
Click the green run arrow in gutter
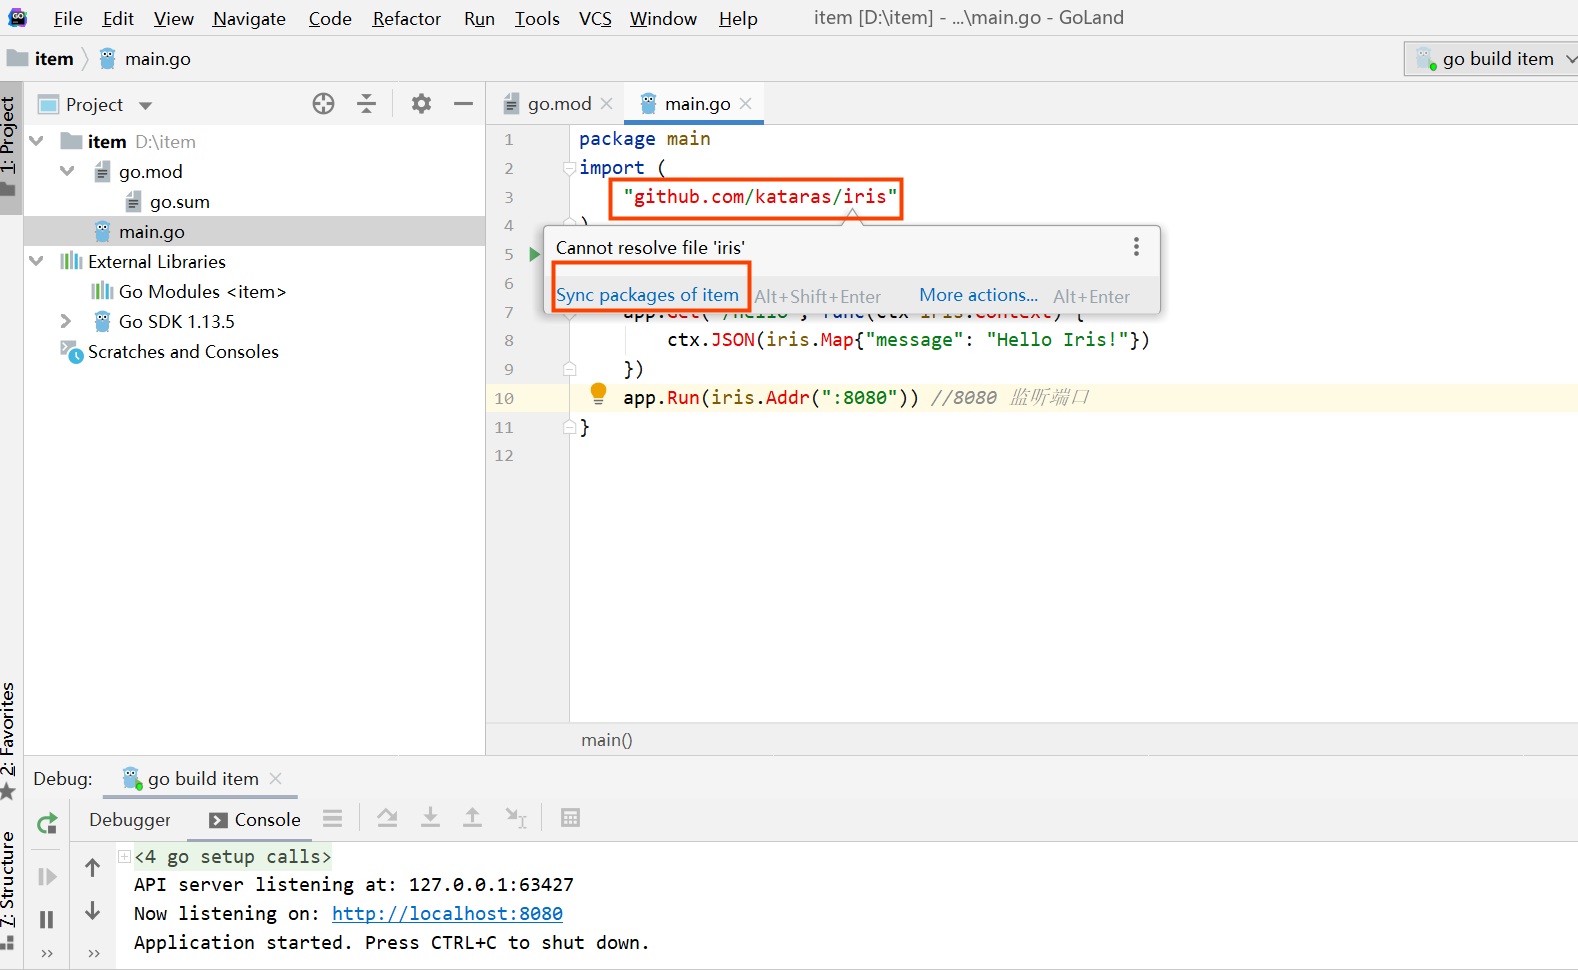coord(535,255)
